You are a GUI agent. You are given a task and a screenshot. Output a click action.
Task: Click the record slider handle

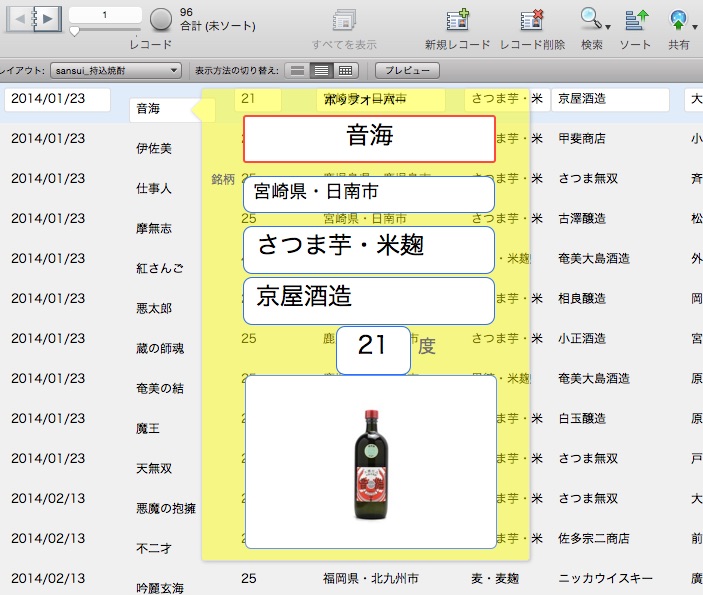coord(74,31)
